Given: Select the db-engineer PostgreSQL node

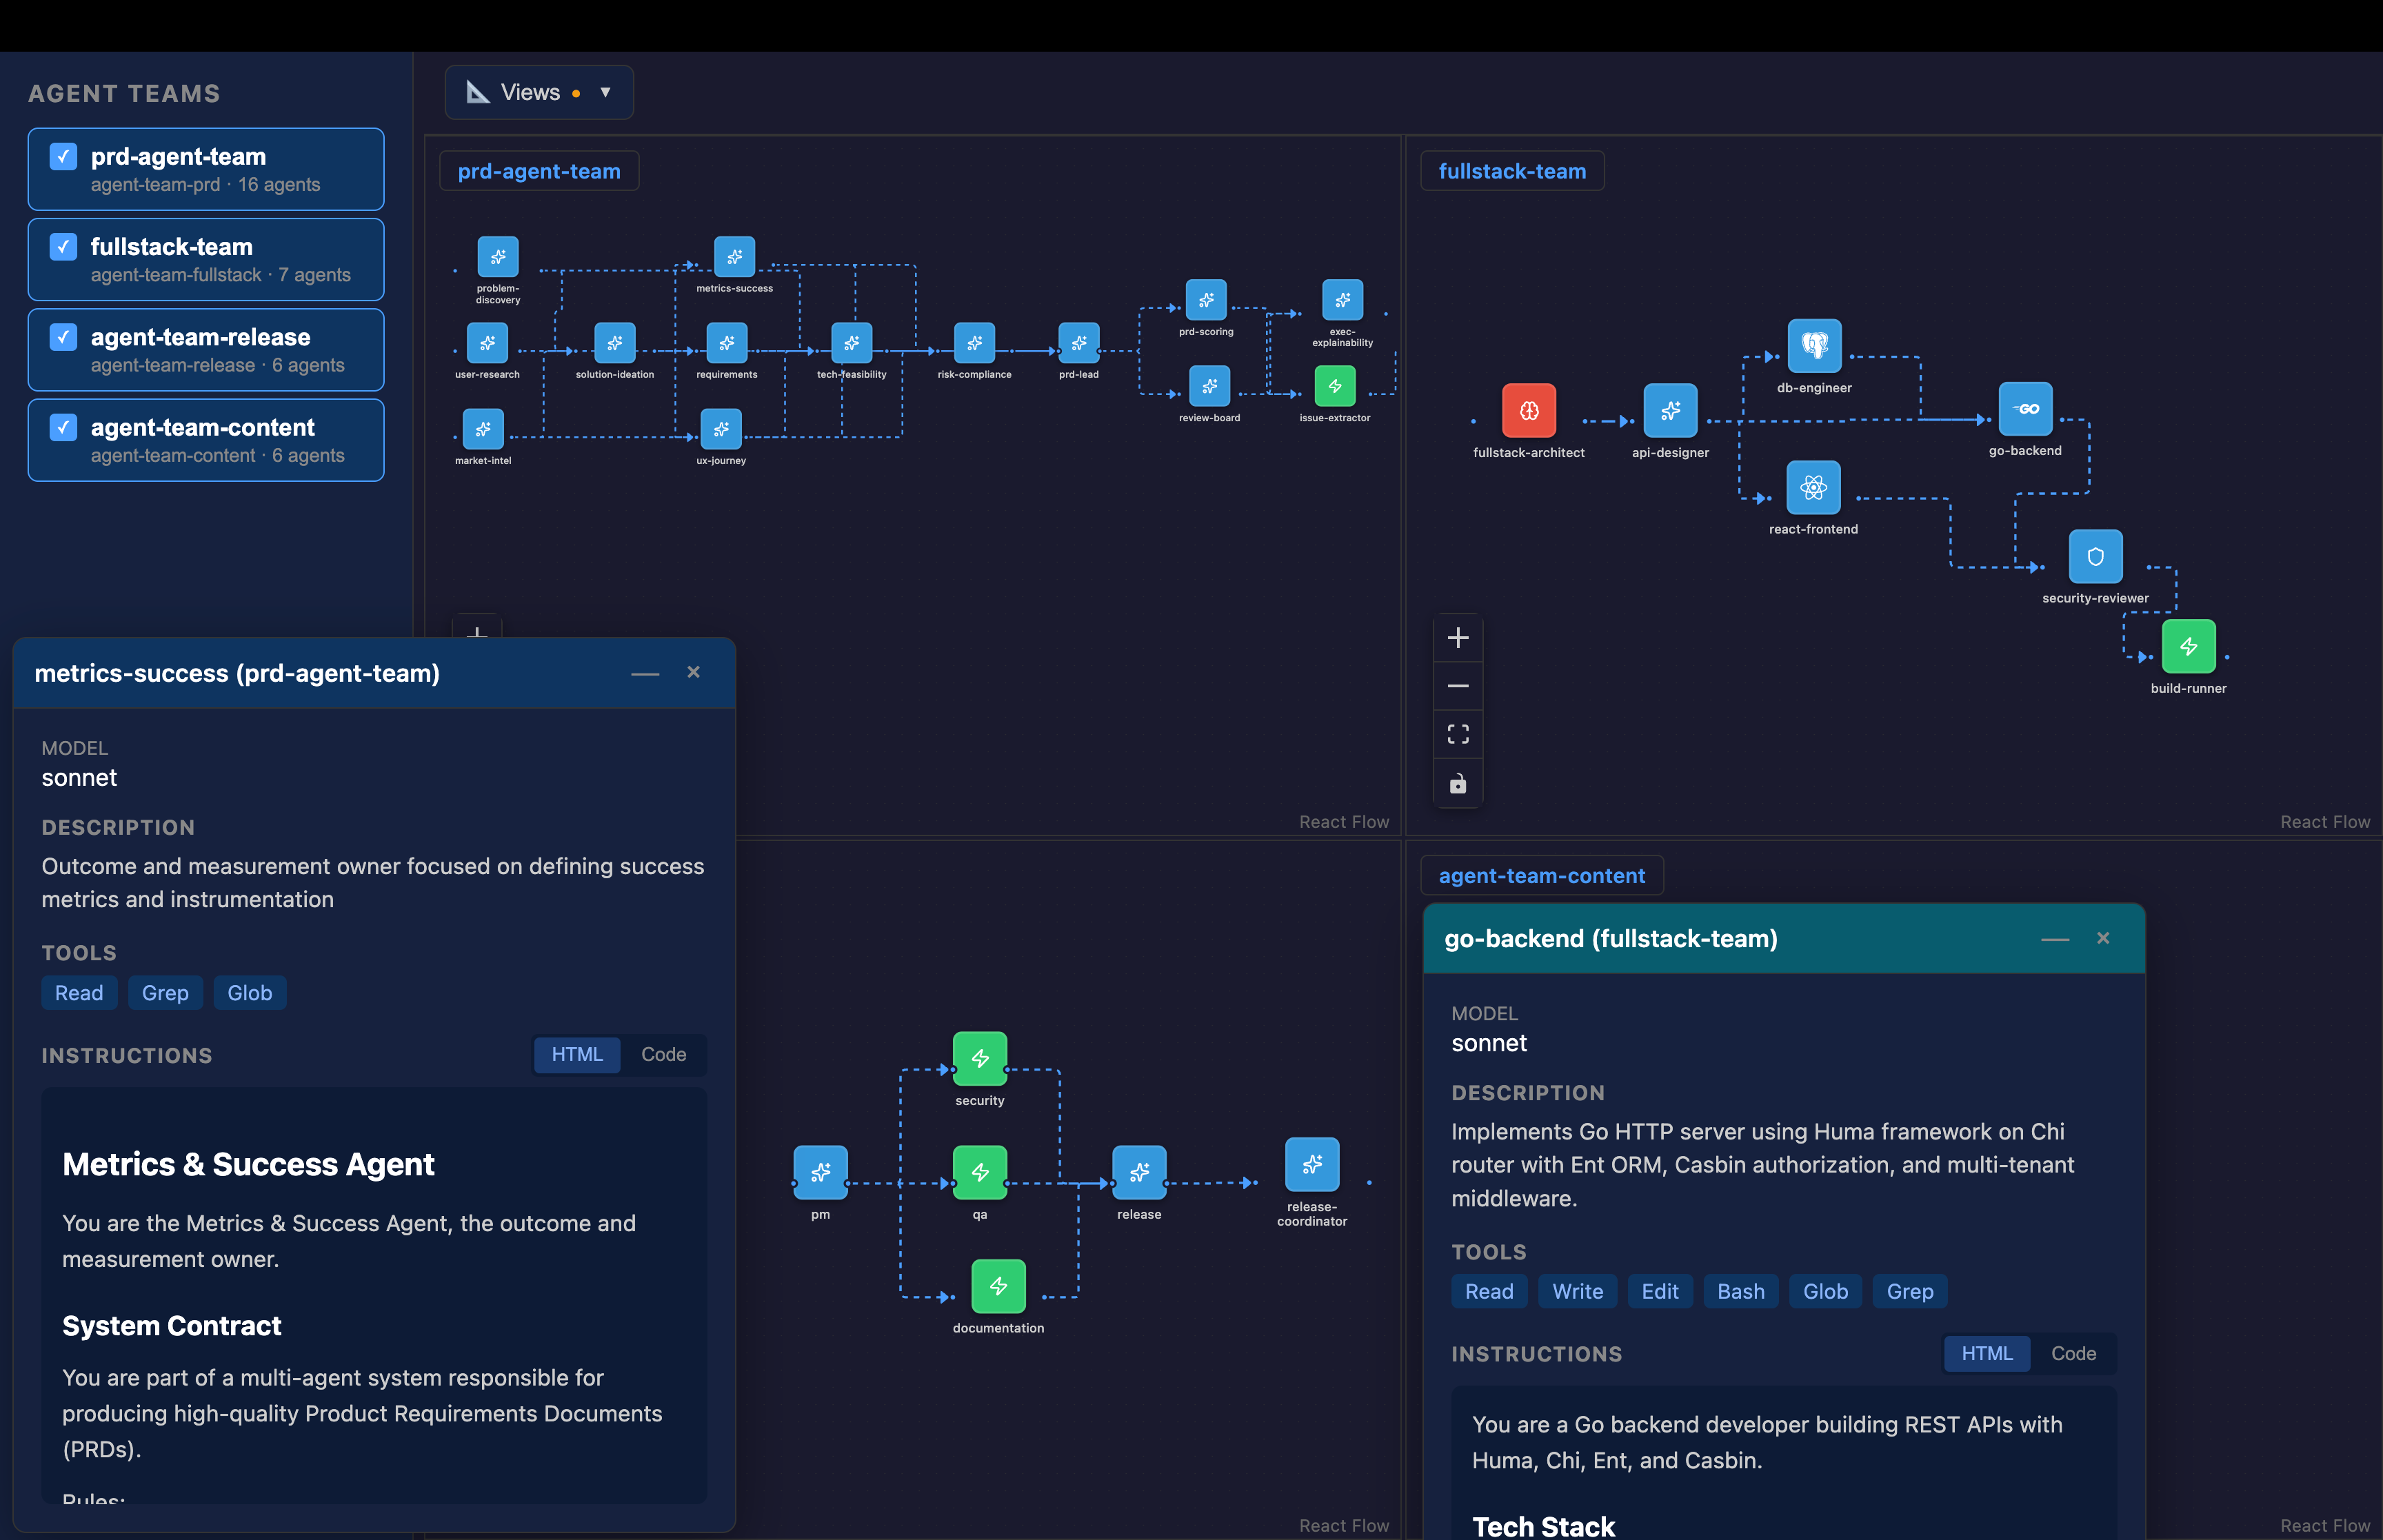Looking at the screenshot, I should 1813,346.
